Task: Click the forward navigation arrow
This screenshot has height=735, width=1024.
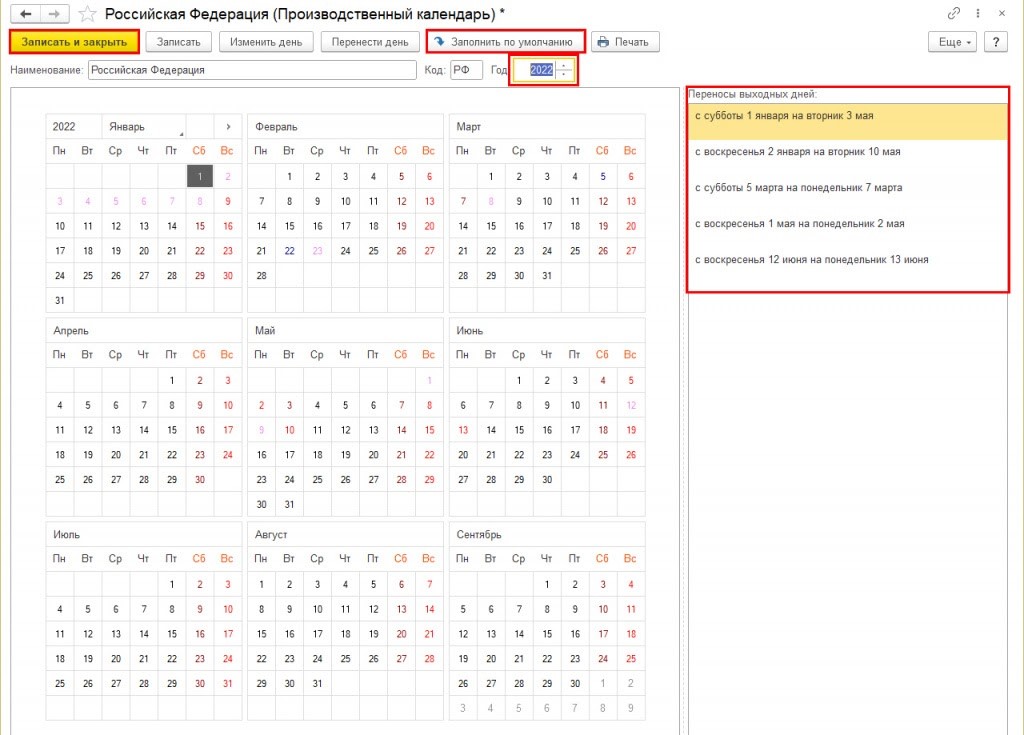Action: tap(55, 14)
